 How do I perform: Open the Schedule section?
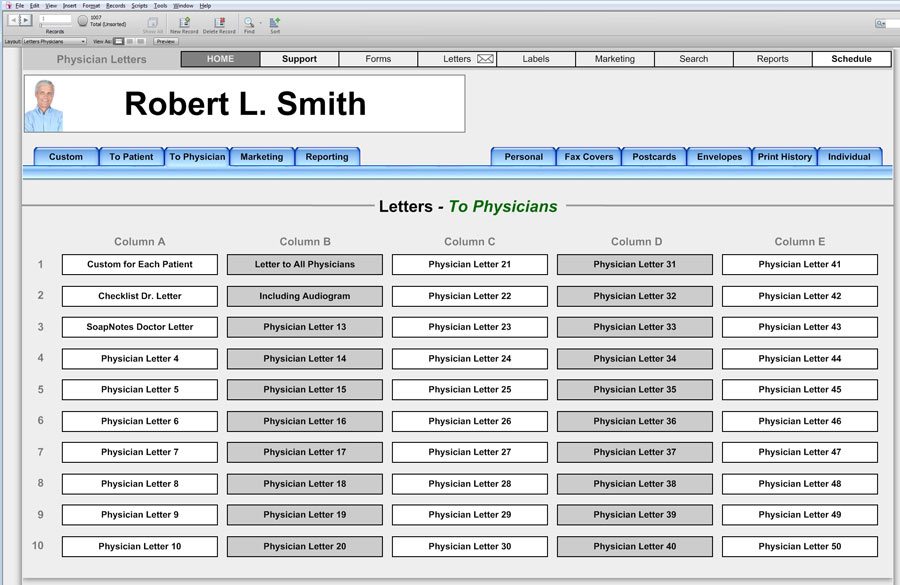coord(852,59)
